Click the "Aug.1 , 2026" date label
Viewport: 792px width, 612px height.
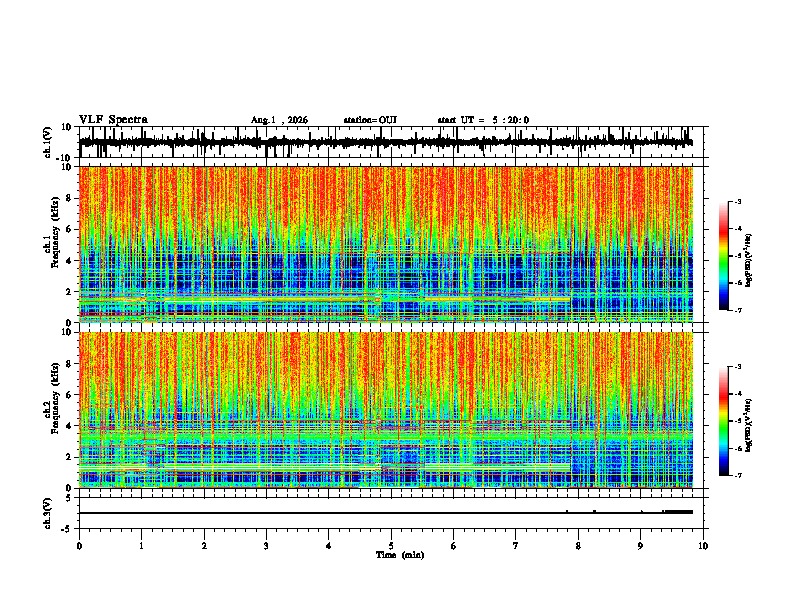tap(279, 120)
